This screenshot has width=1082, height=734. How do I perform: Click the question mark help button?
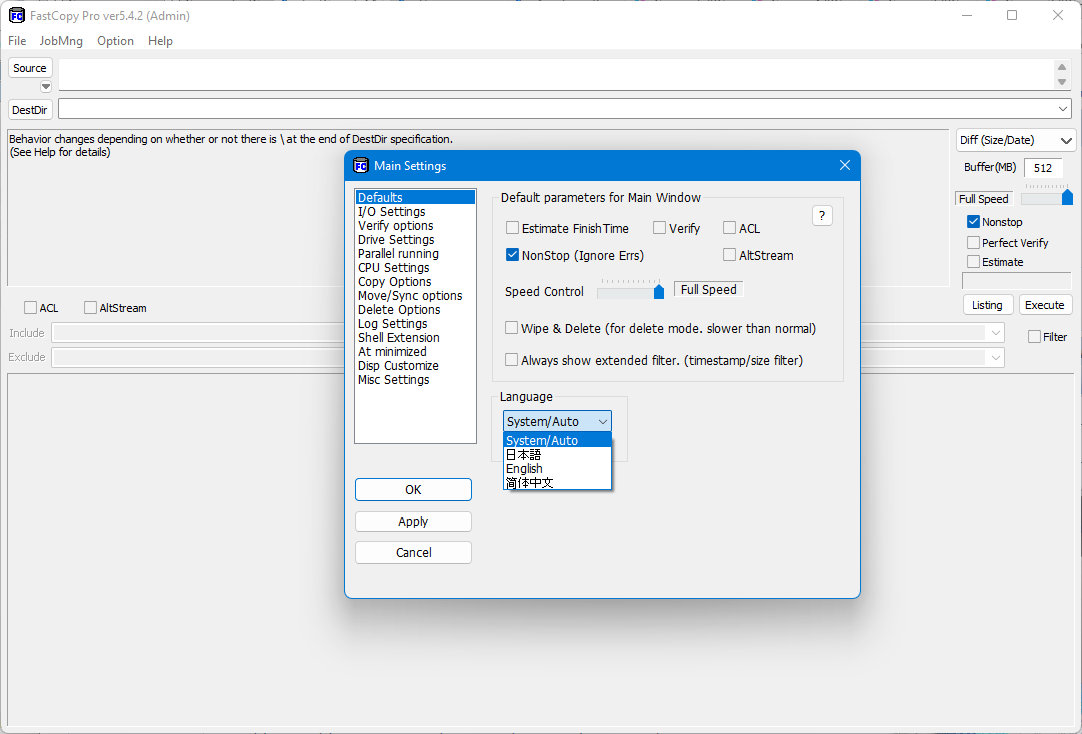821,216
